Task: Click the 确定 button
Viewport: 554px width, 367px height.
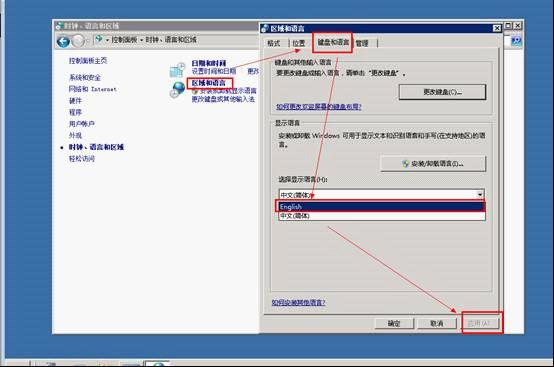Action: click(x=394, y=323)
